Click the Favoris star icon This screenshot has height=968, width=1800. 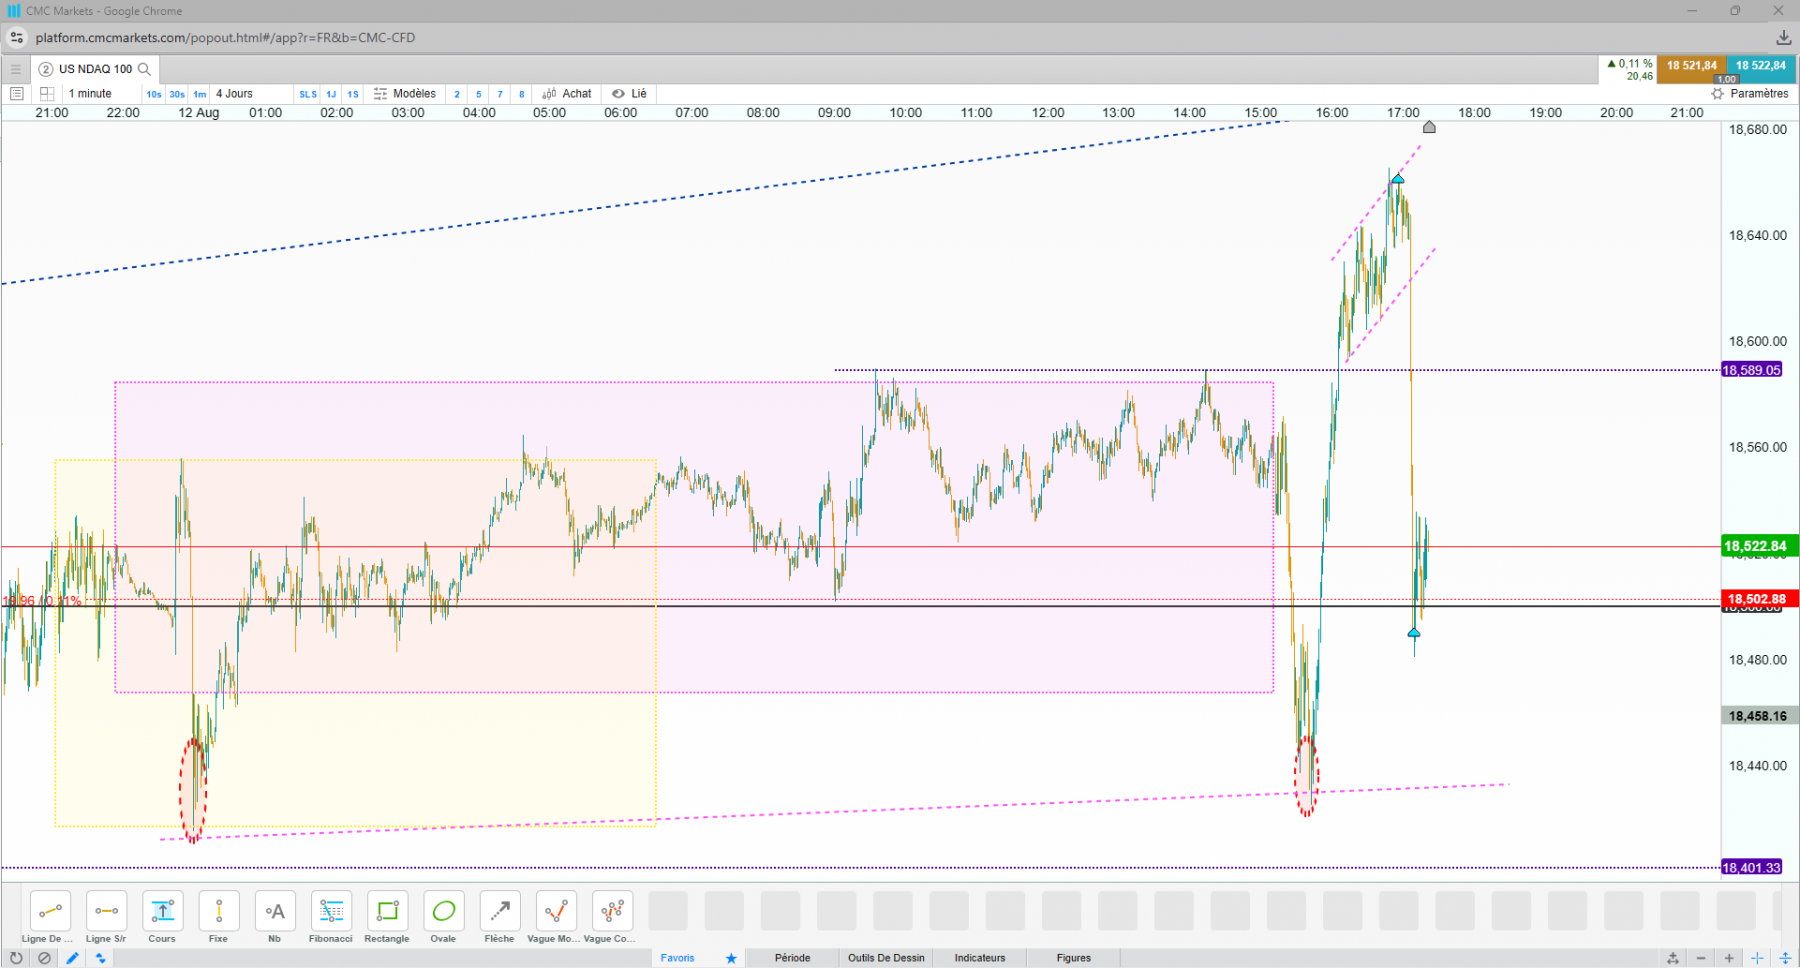pyautogui.click(x=731, y=958)
